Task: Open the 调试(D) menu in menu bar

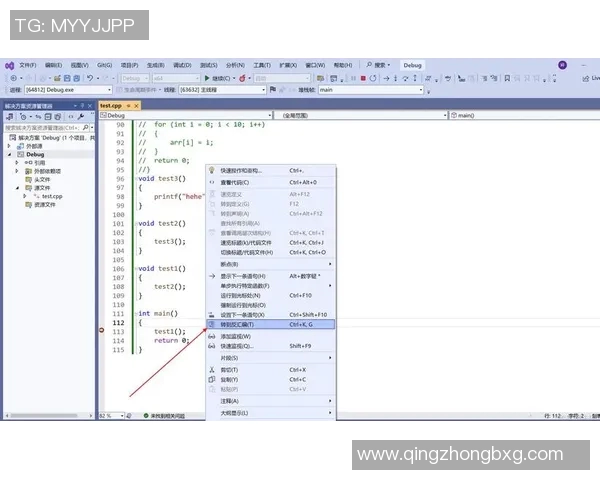Action: point(181,65)
